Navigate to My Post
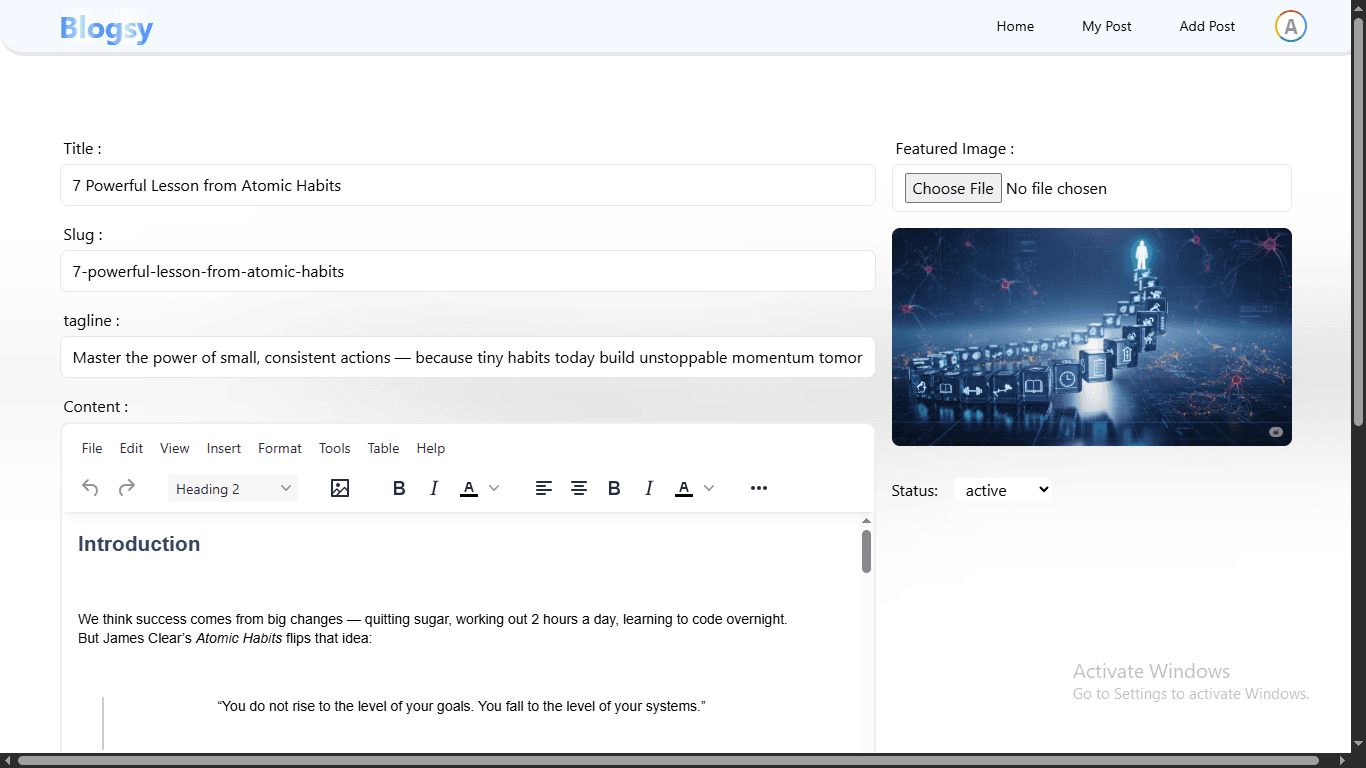The image size is (1366, 768). tap(1106, 26)
